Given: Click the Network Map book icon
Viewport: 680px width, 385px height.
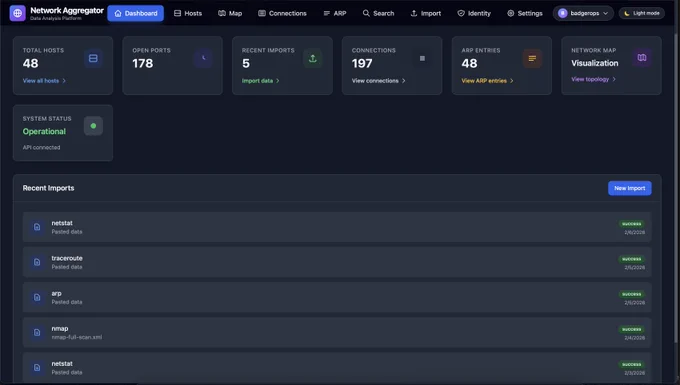Looking at the screenshot, I should pyautogui.click(x=642, y=58).
